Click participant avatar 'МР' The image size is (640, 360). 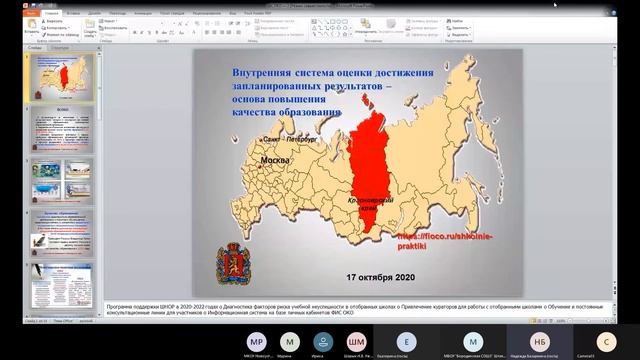[x=256, y=342]
